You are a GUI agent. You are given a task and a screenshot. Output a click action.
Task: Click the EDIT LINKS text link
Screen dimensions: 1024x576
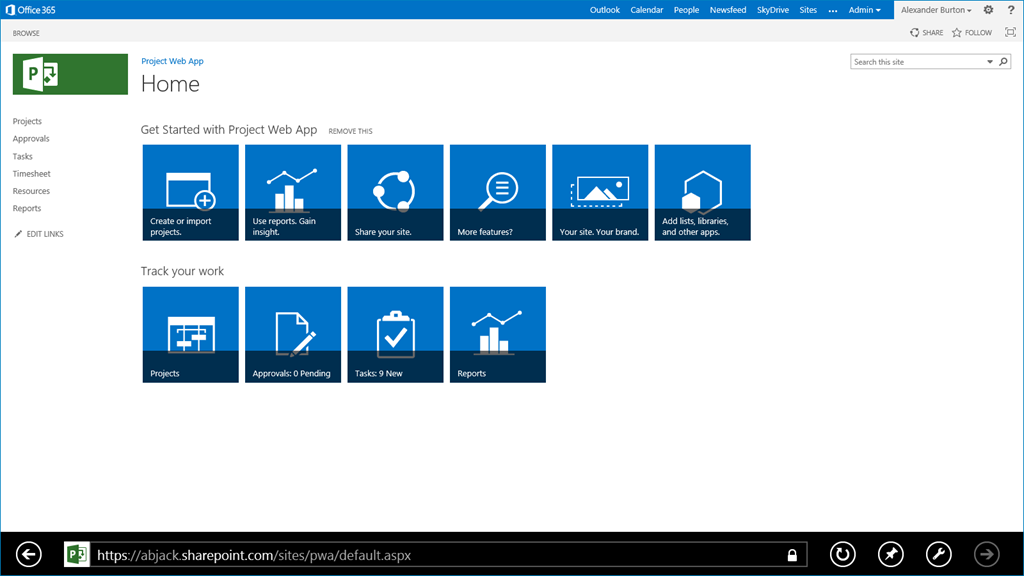(45, 234)
